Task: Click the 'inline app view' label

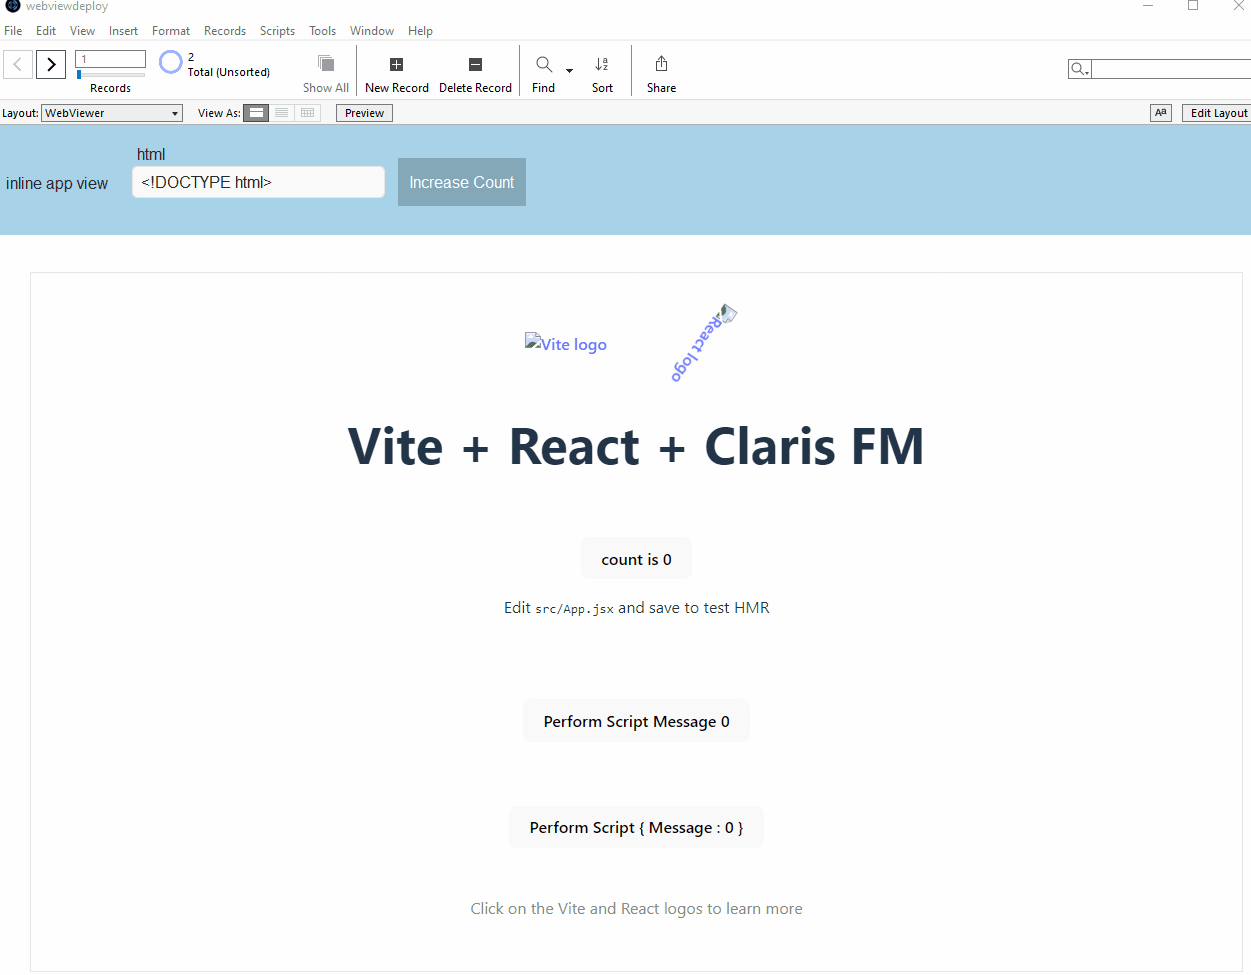Action: [57, 183]
